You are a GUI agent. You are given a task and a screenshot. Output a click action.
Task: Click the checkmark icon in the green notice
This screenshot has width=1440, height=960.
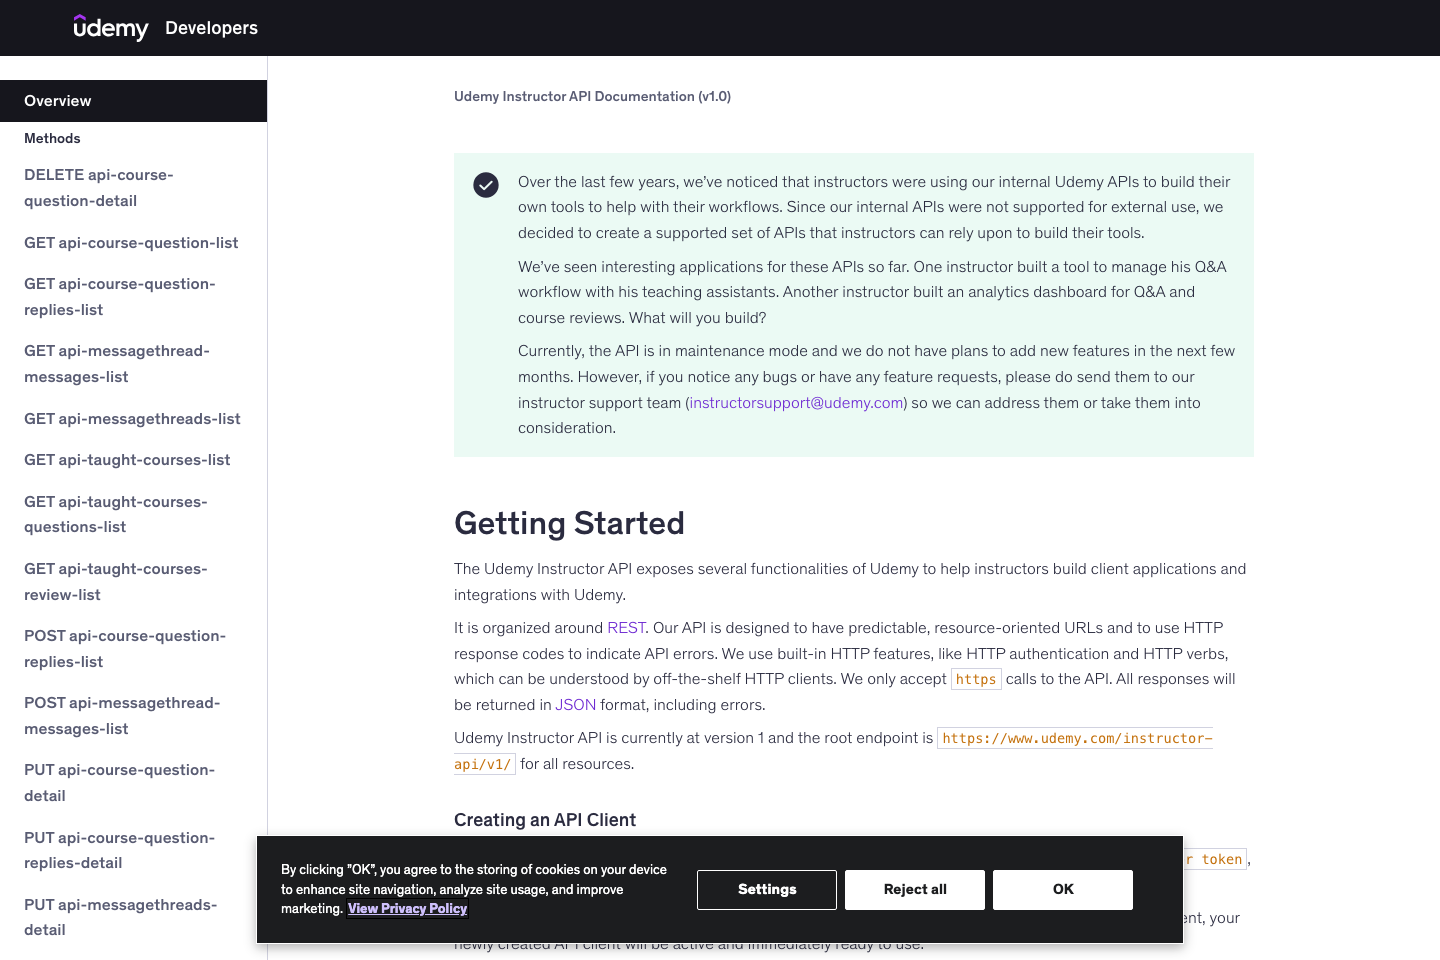coord(486,185)
